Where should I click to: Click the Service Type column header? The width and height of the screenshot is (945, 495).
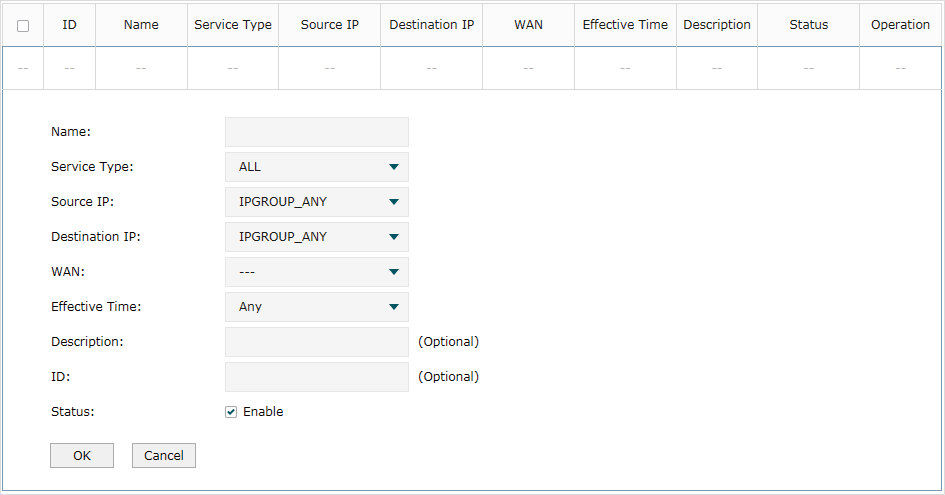(x=233, y=25)
